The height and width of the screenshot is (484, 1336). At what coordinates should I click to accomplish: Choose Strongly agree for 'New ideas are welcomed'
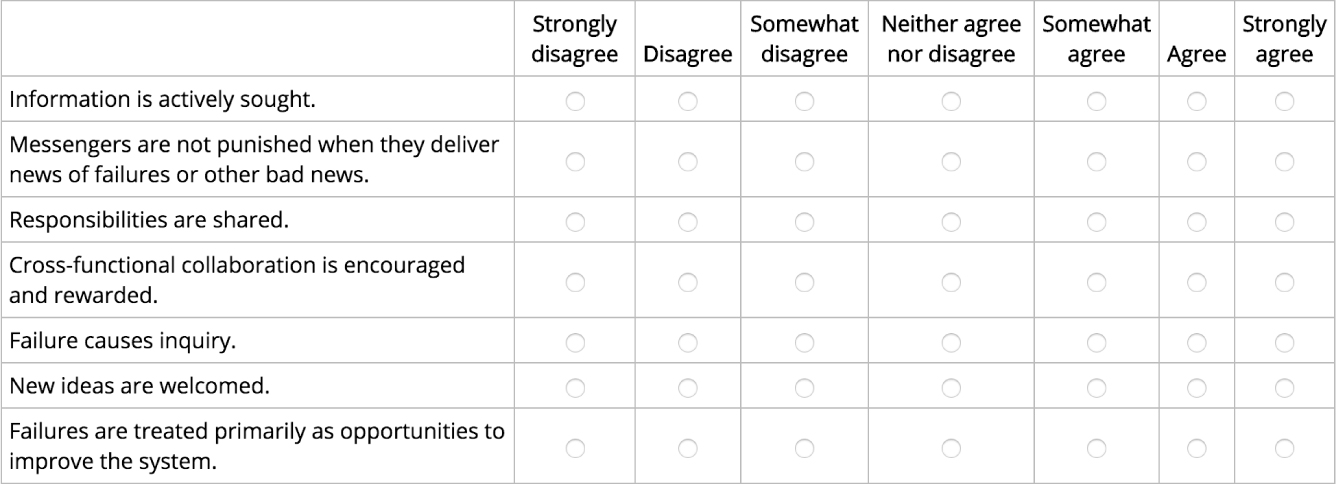click(1284, 385)
